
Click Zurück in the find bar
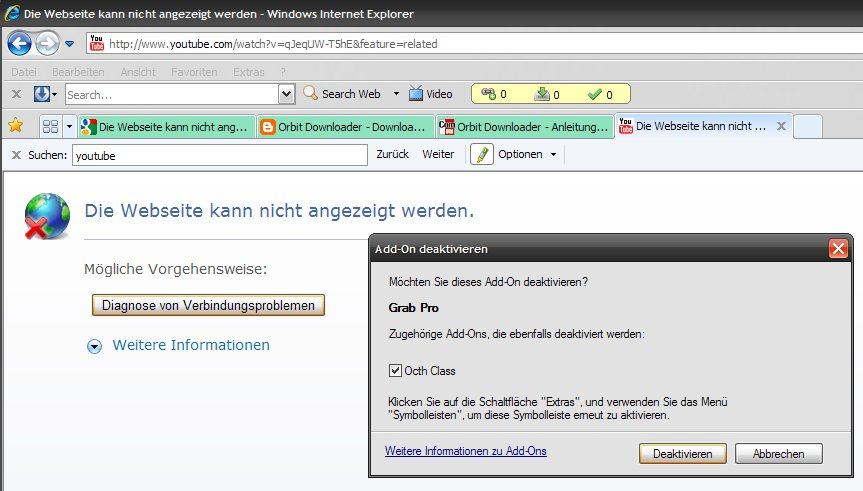pos(392,154)
